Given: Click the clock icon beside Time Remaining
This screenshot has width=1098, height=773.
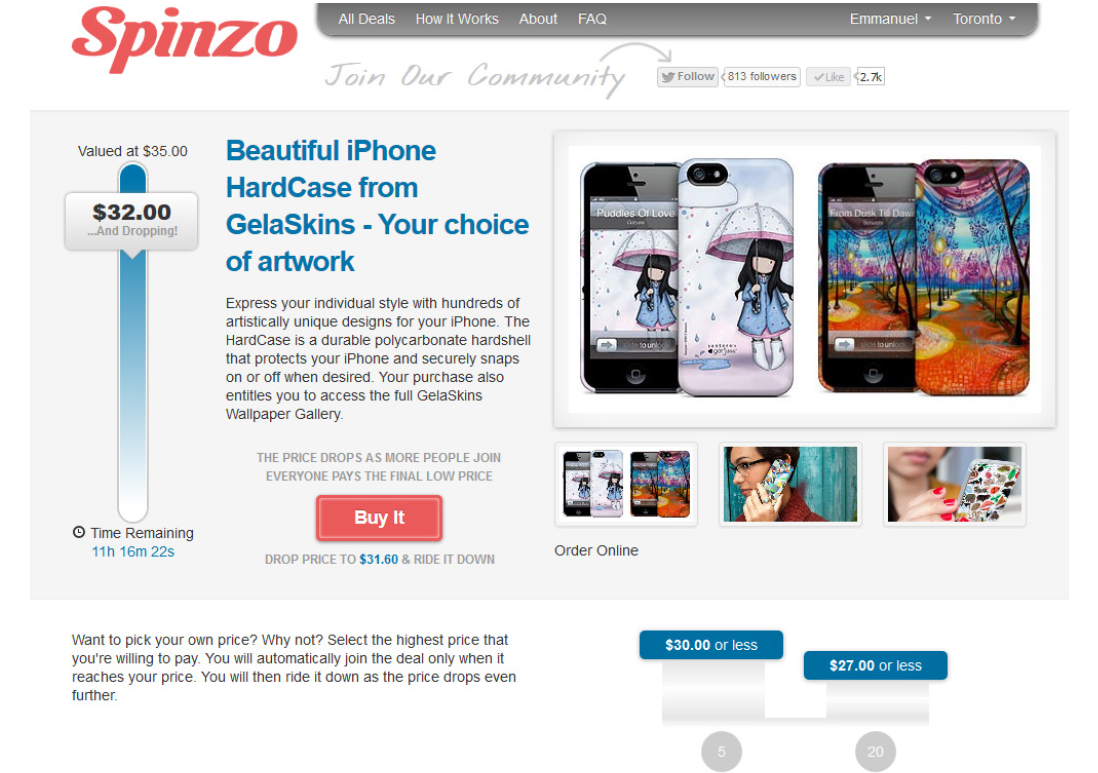Looking at the screenshot, I should [x=79, y=532].
